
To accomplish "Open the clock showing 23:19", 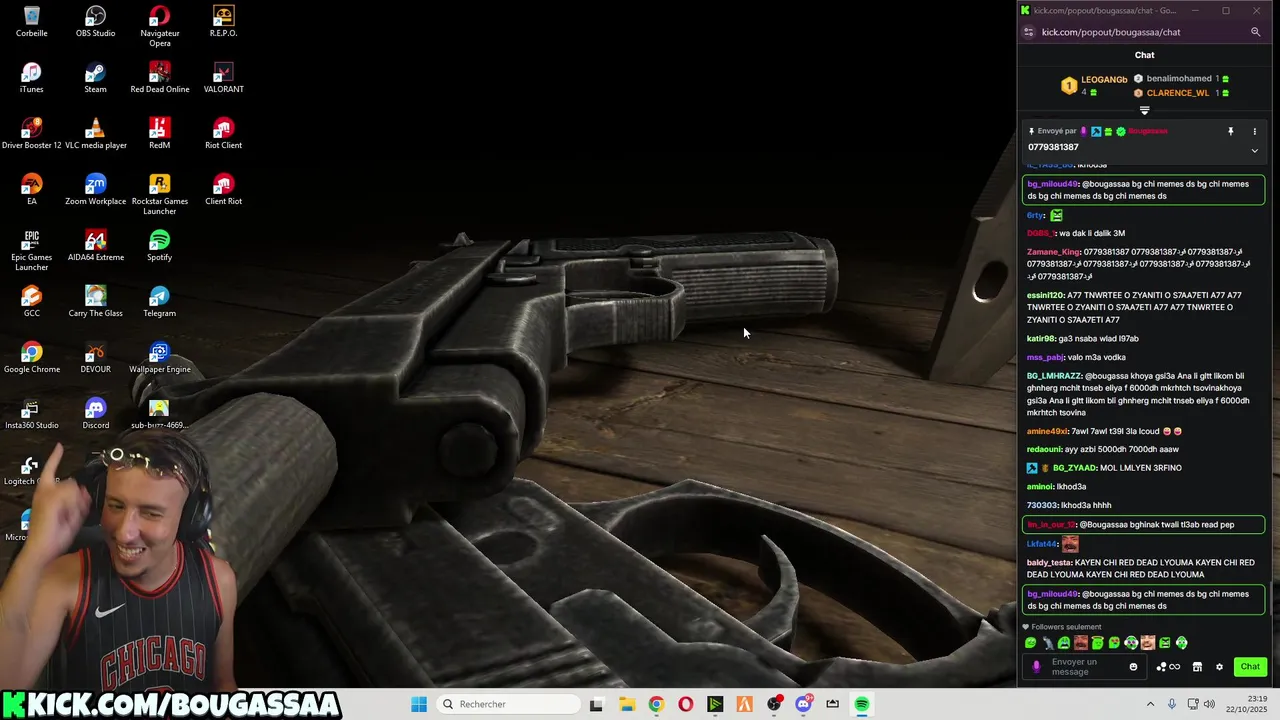I will 1248,704.
